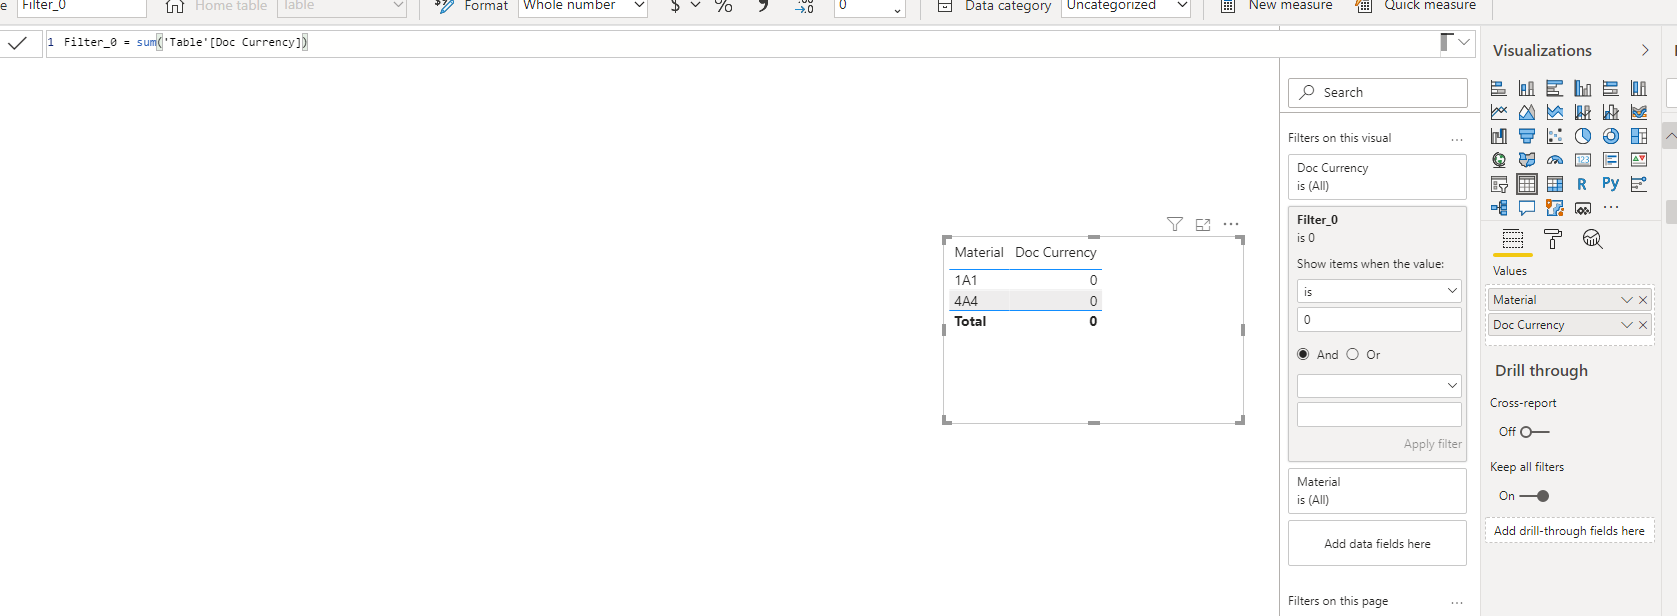Remove Material from the Values well
1677x616 pixels.
coord(1643,300)
